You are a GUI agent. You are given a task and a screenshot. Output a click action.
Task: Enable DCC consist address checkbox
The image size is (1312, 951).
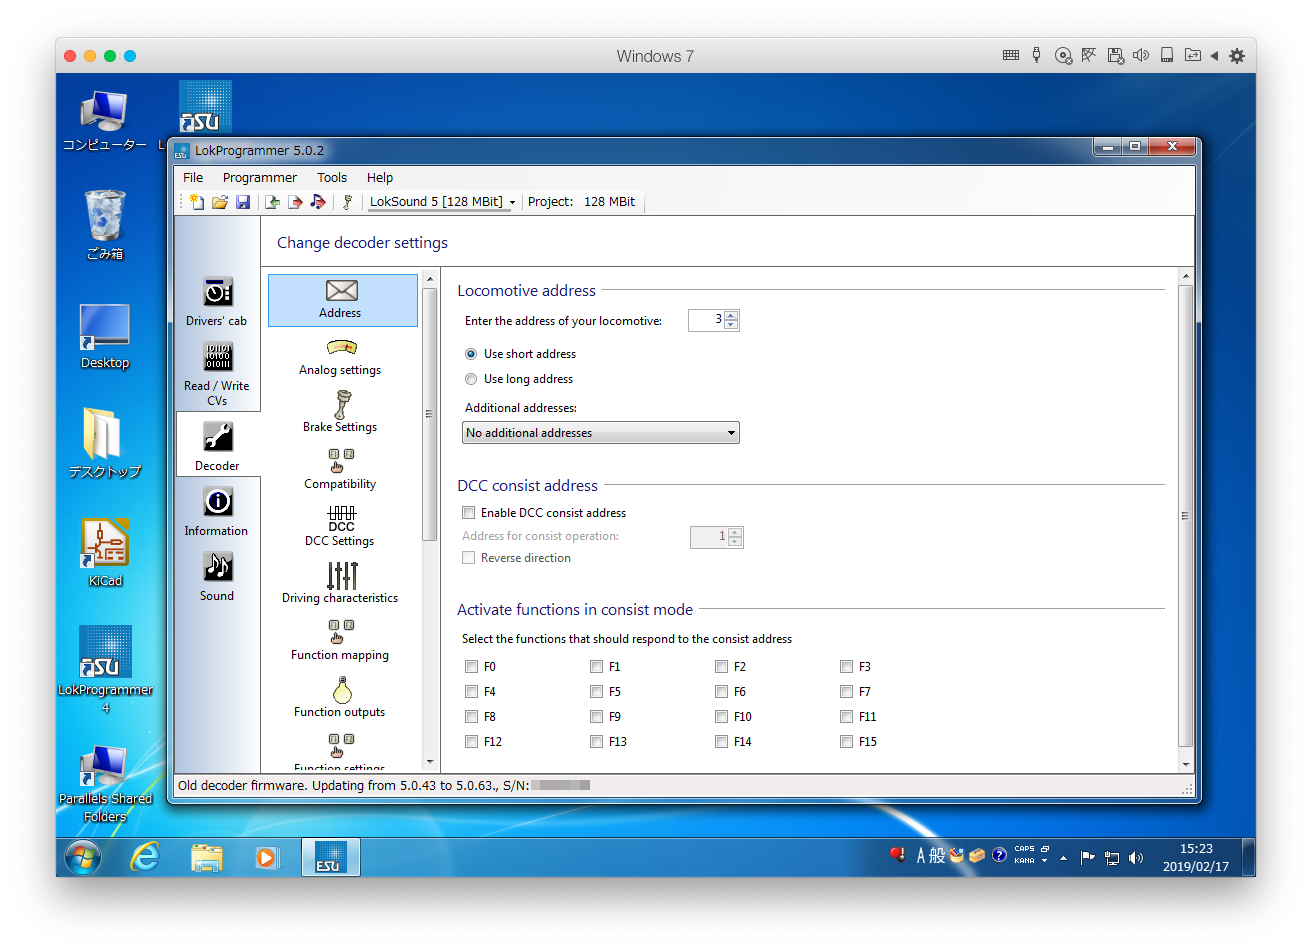point(468,513)
